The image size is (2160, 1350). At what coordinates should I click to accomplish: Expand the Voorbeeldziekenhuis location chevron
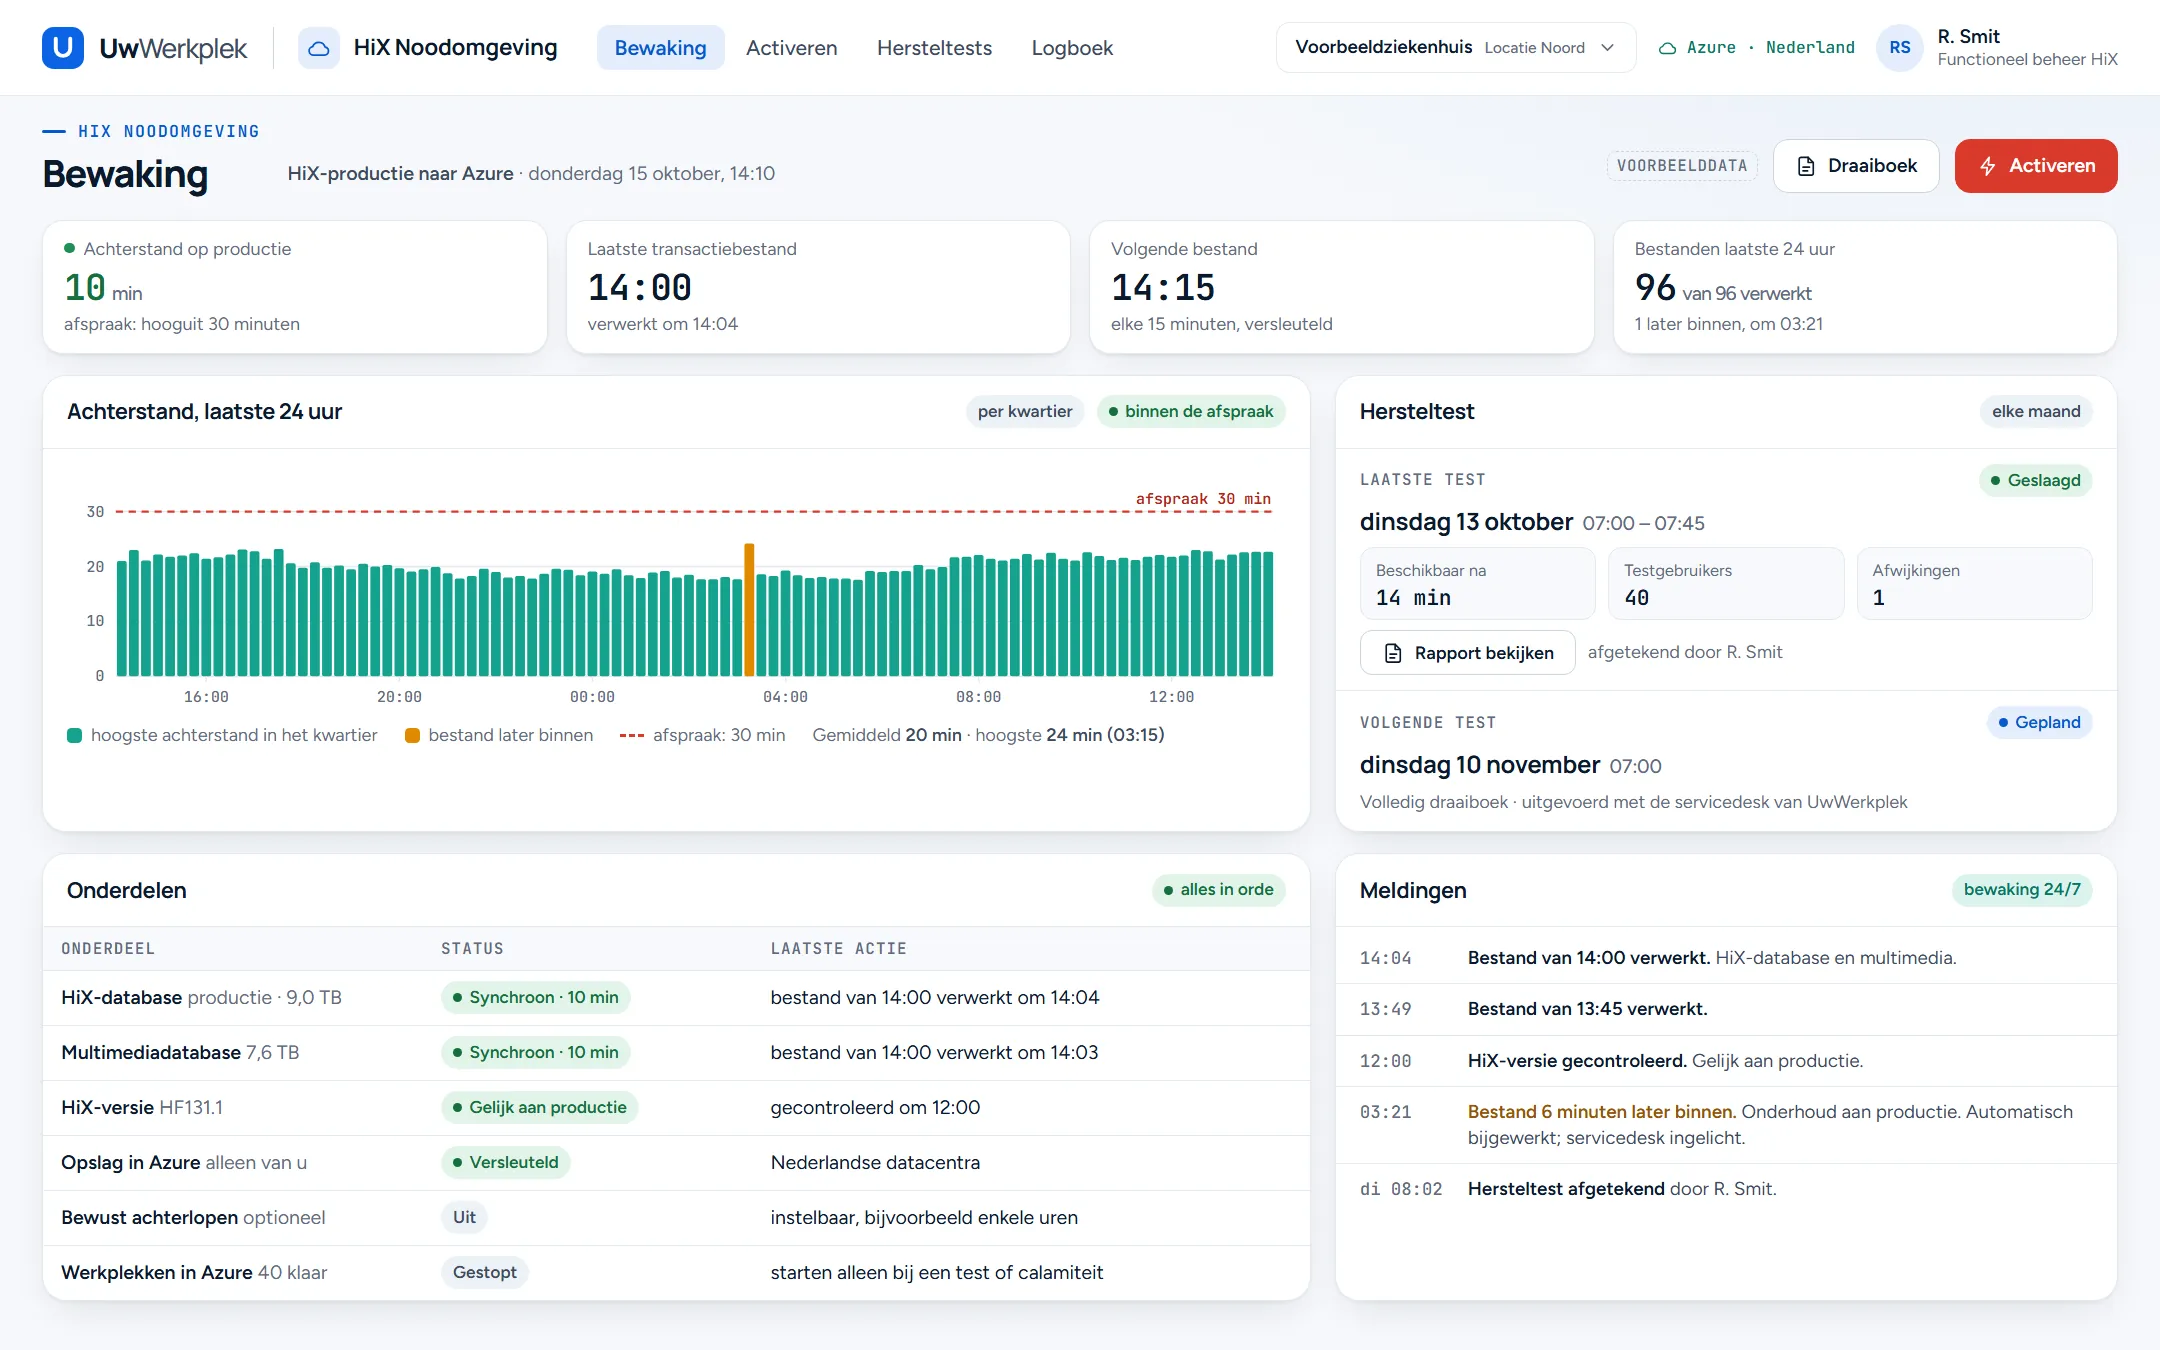[x=1607, y=48]
